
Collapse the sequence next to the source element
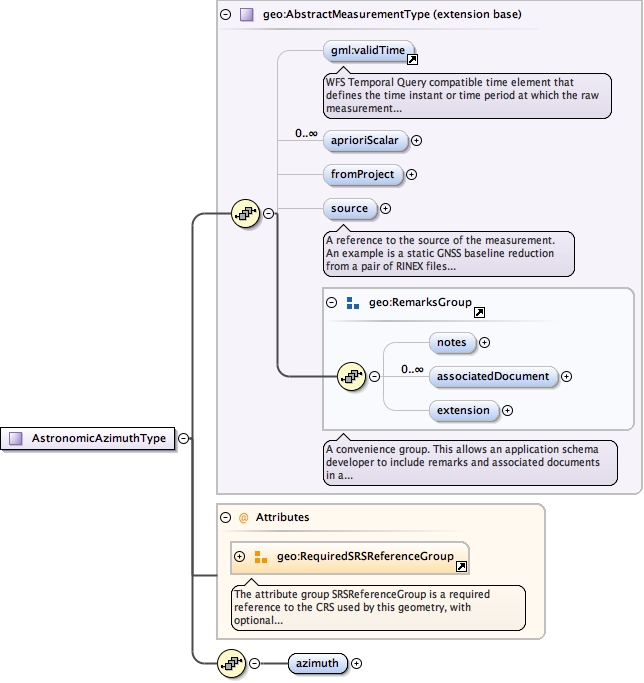pyautogui.click(x=268, y=213)
